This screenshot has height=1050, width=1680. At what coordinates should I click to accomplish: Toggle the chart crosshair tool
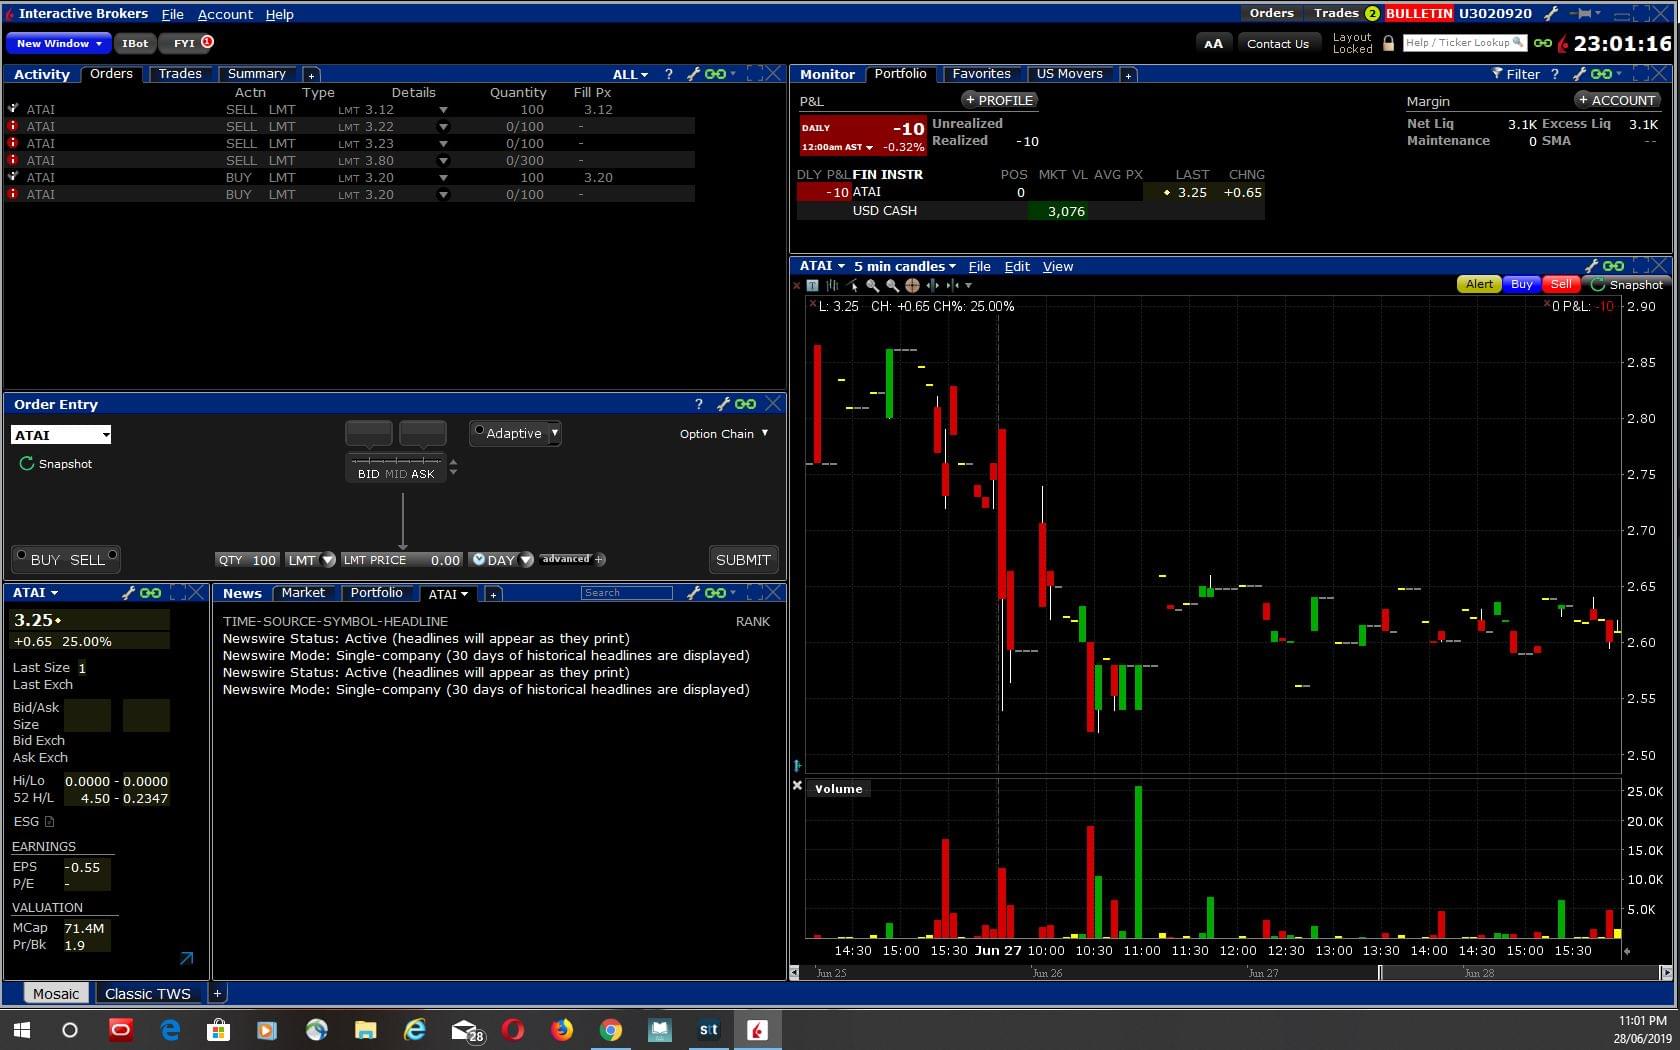[x=912, y=285]
